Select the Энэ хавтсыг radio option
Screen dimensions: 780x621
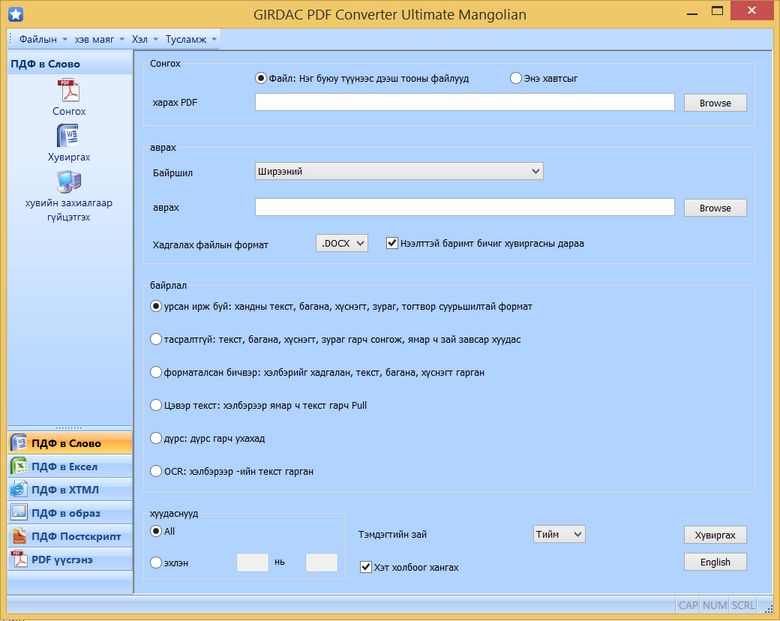[x=515, y=78]
